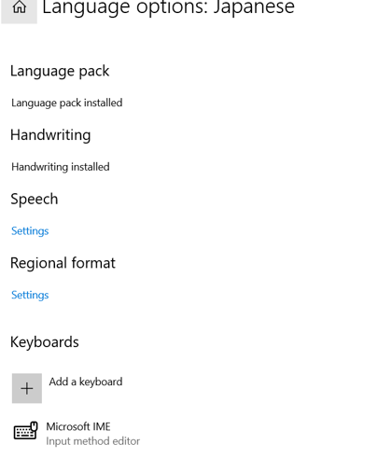Click the word pack in Language pack heading
Image resolution: width=392 pixels, height=457 pixels.
tap(94, 72)
